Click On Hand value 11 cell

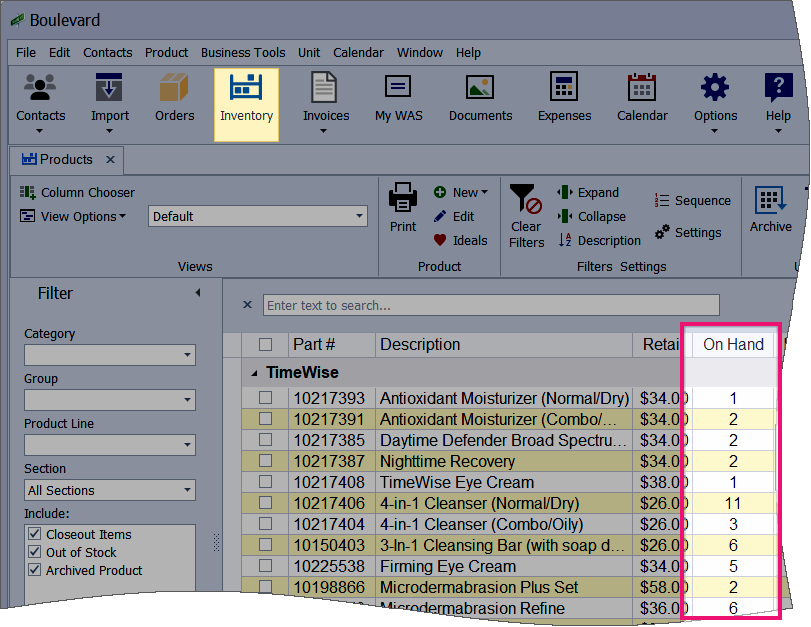[733, 503]
